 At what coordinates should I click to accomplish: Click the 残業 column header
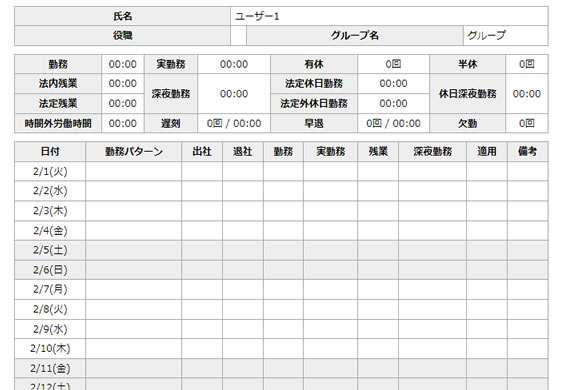378,152
